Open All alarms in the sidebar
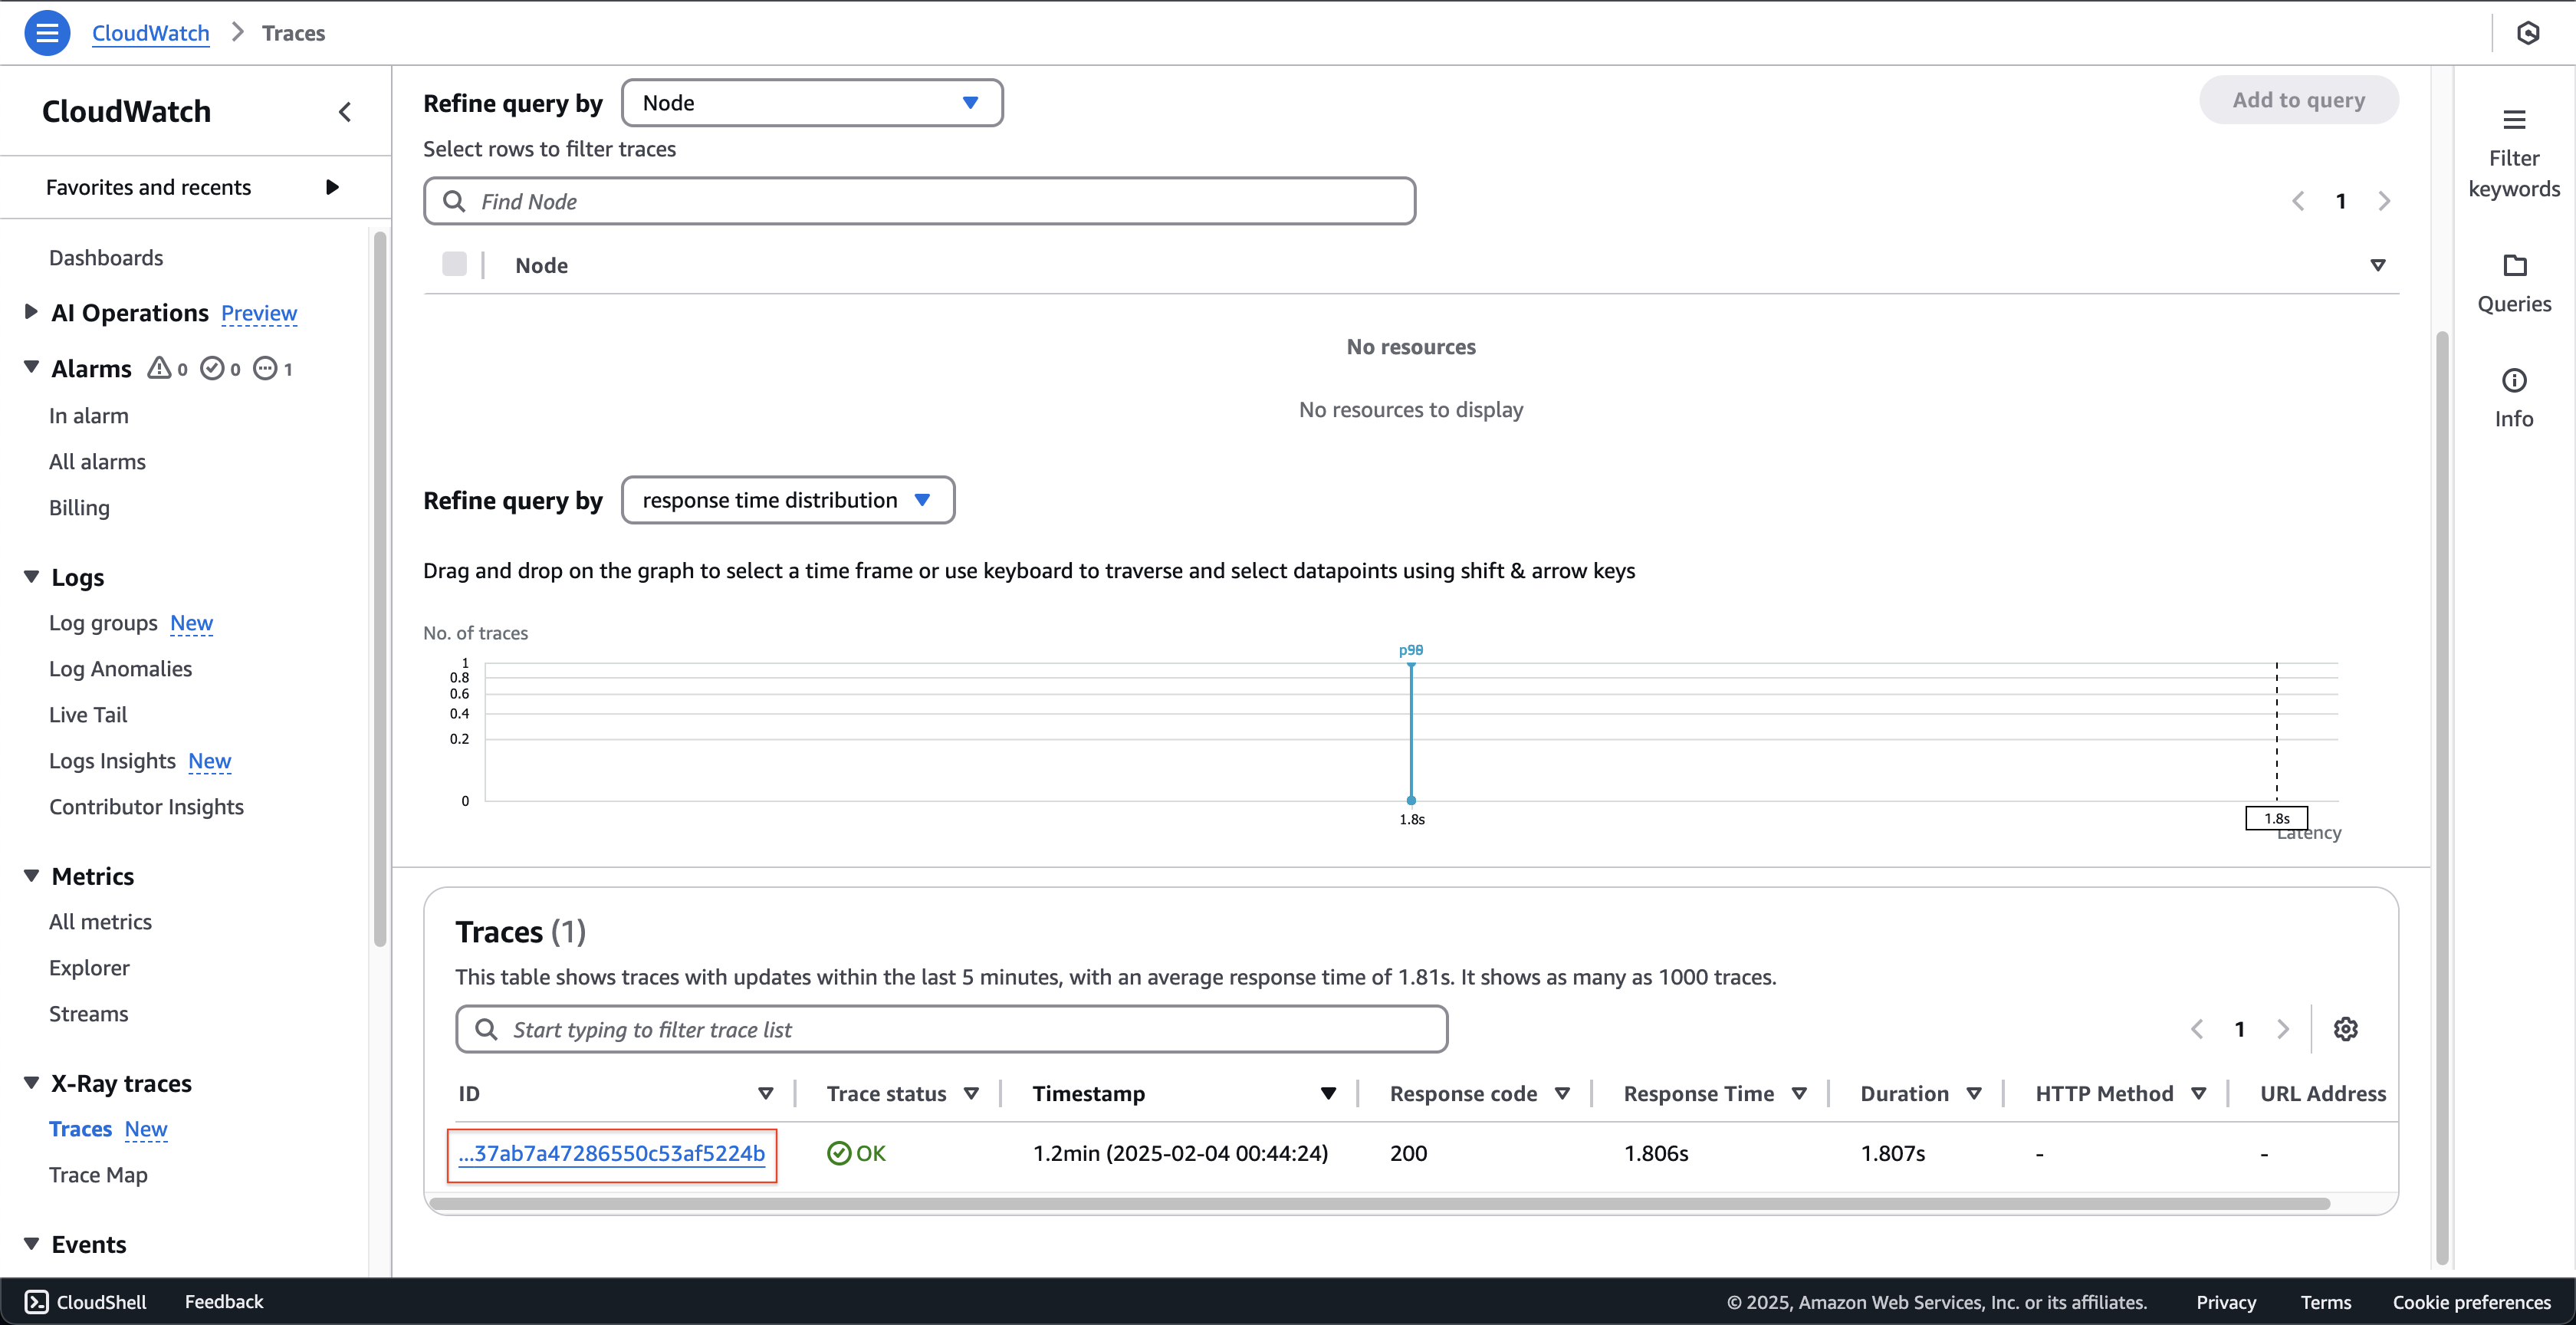Screen dimensions: 2576x1325 click(x=97, y=462)
